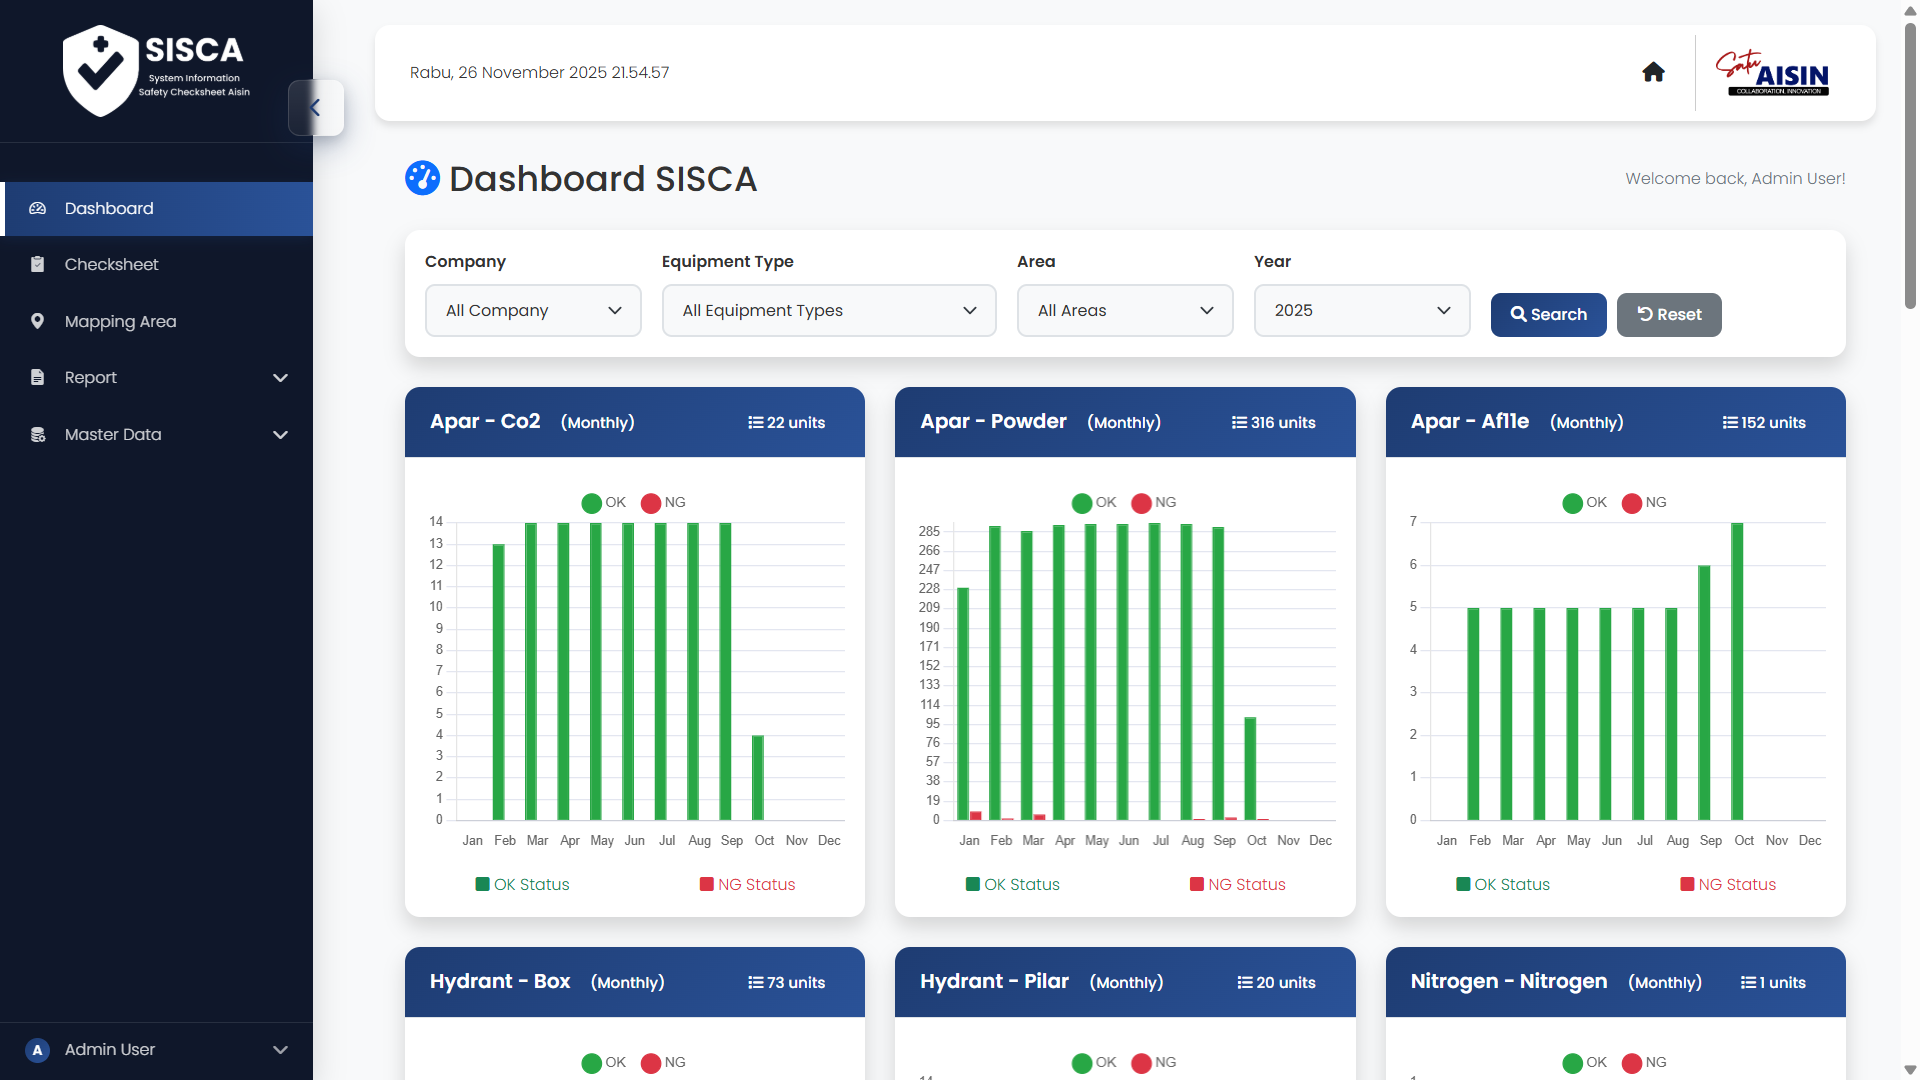The image size is (1920, 1080).
Task: Open the Mapping Area menu item
Action: (158, 321)
